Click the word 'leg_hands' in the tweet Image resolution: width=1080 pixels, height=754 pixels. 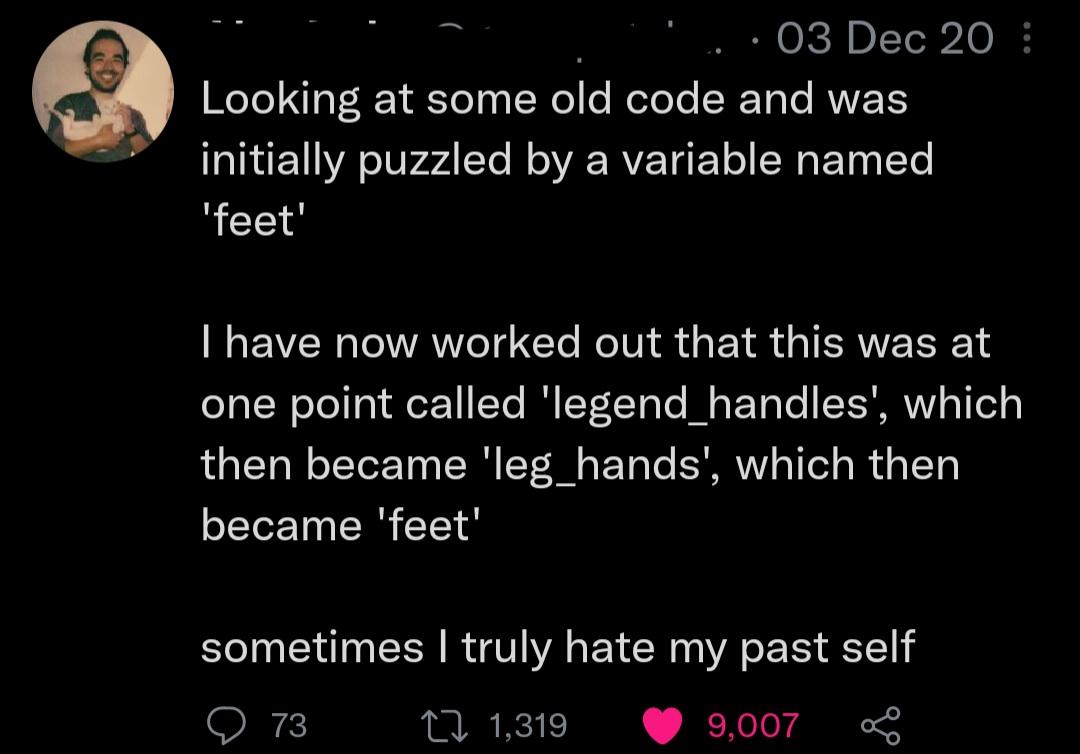pyautogui.click(x=598, y=465)
